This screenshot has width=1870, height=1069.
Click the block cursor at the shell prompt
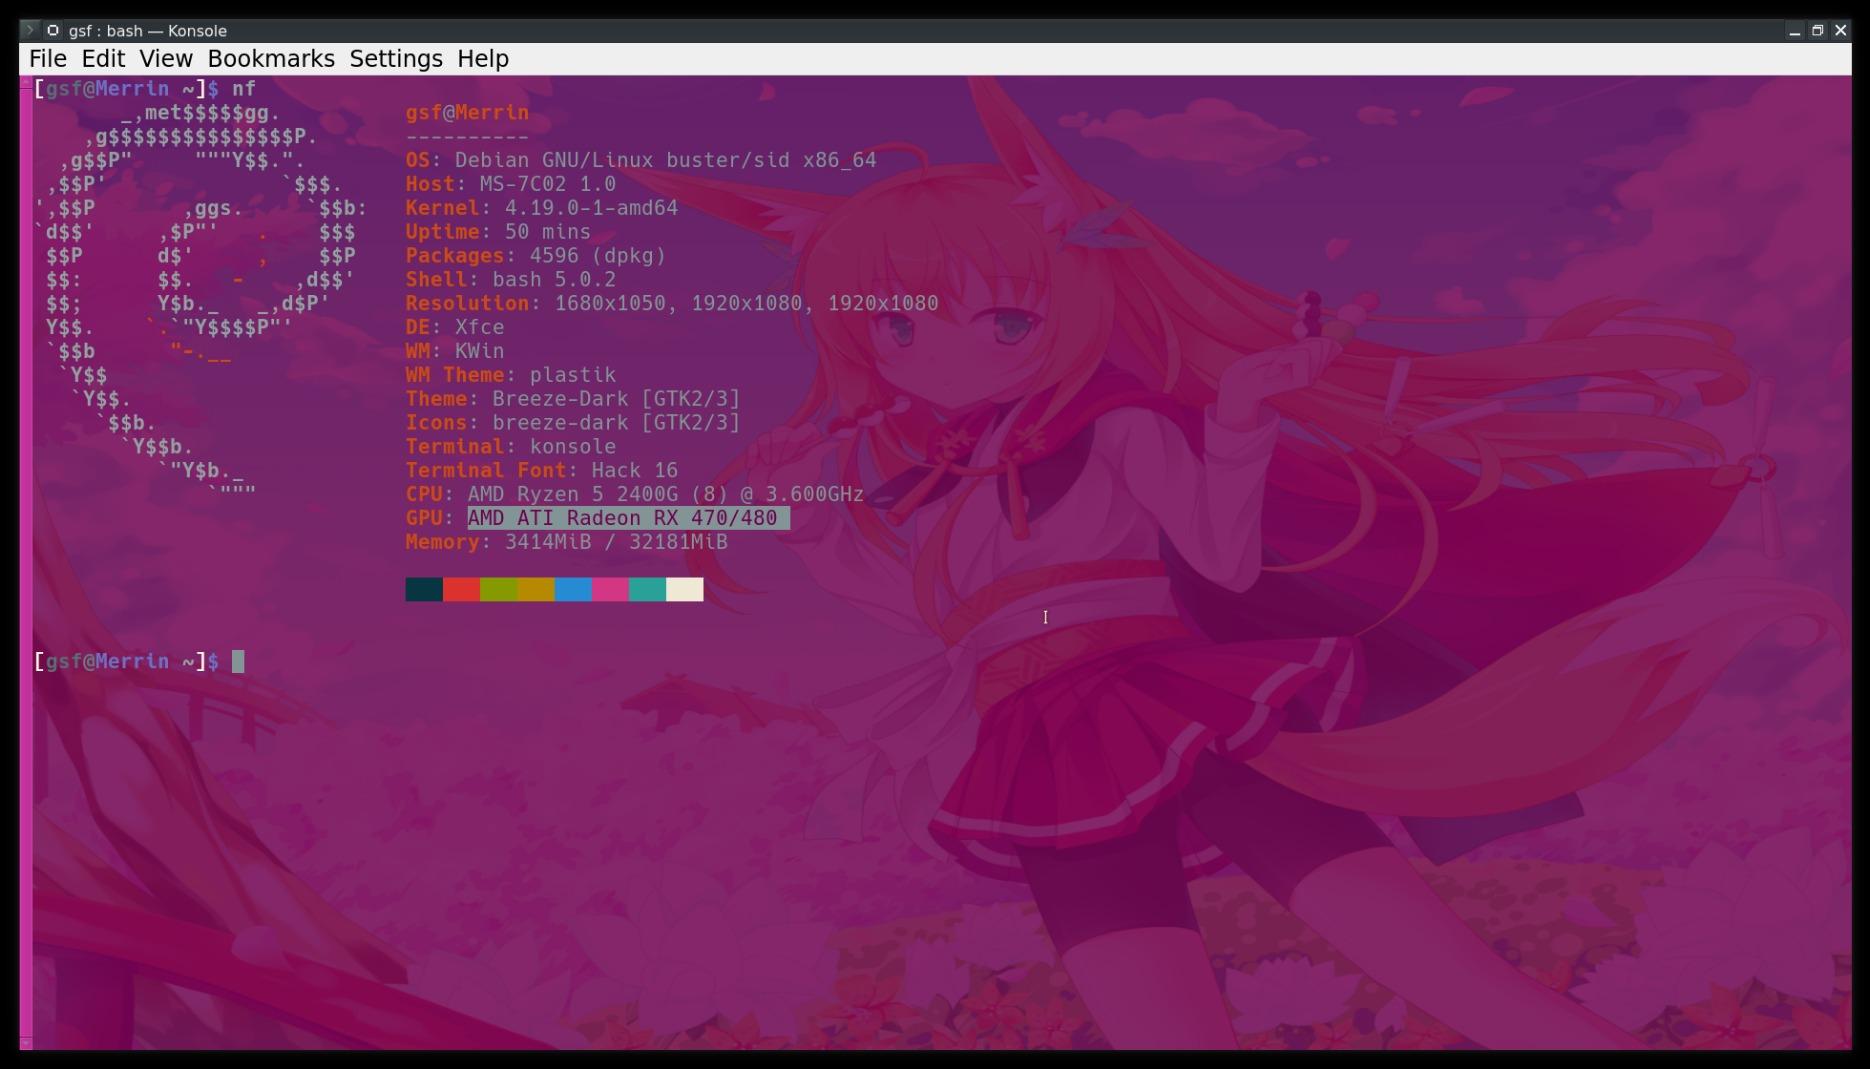(238, 662)
